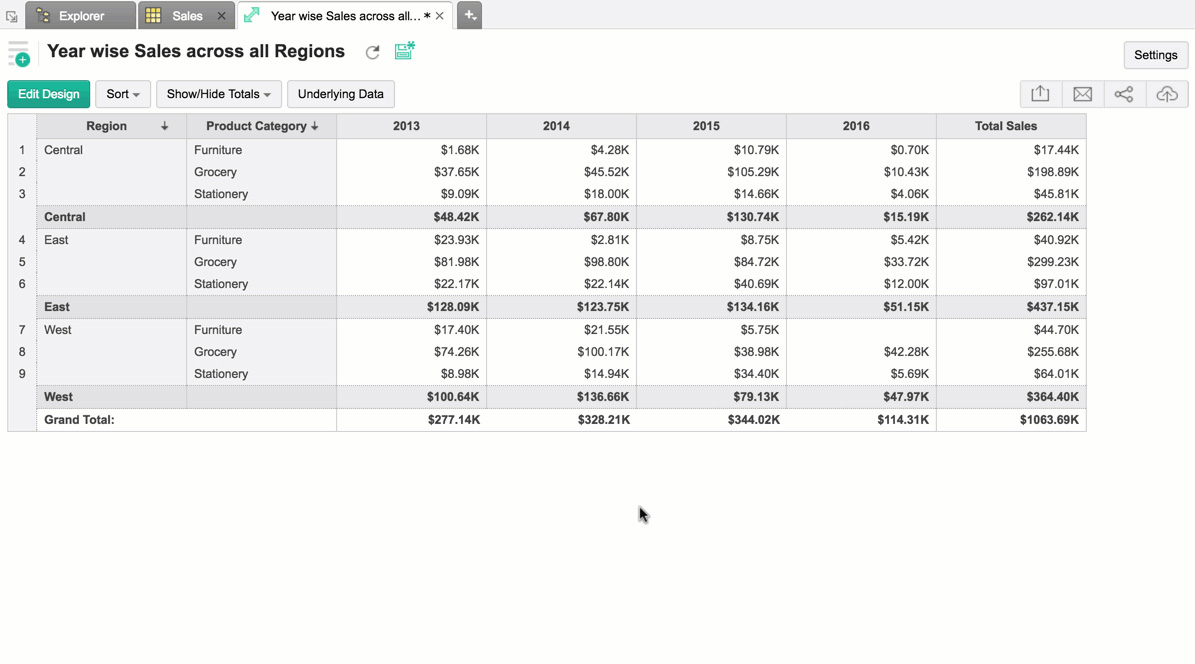Toggle sort arrow on Product Category column

[315, 126]
